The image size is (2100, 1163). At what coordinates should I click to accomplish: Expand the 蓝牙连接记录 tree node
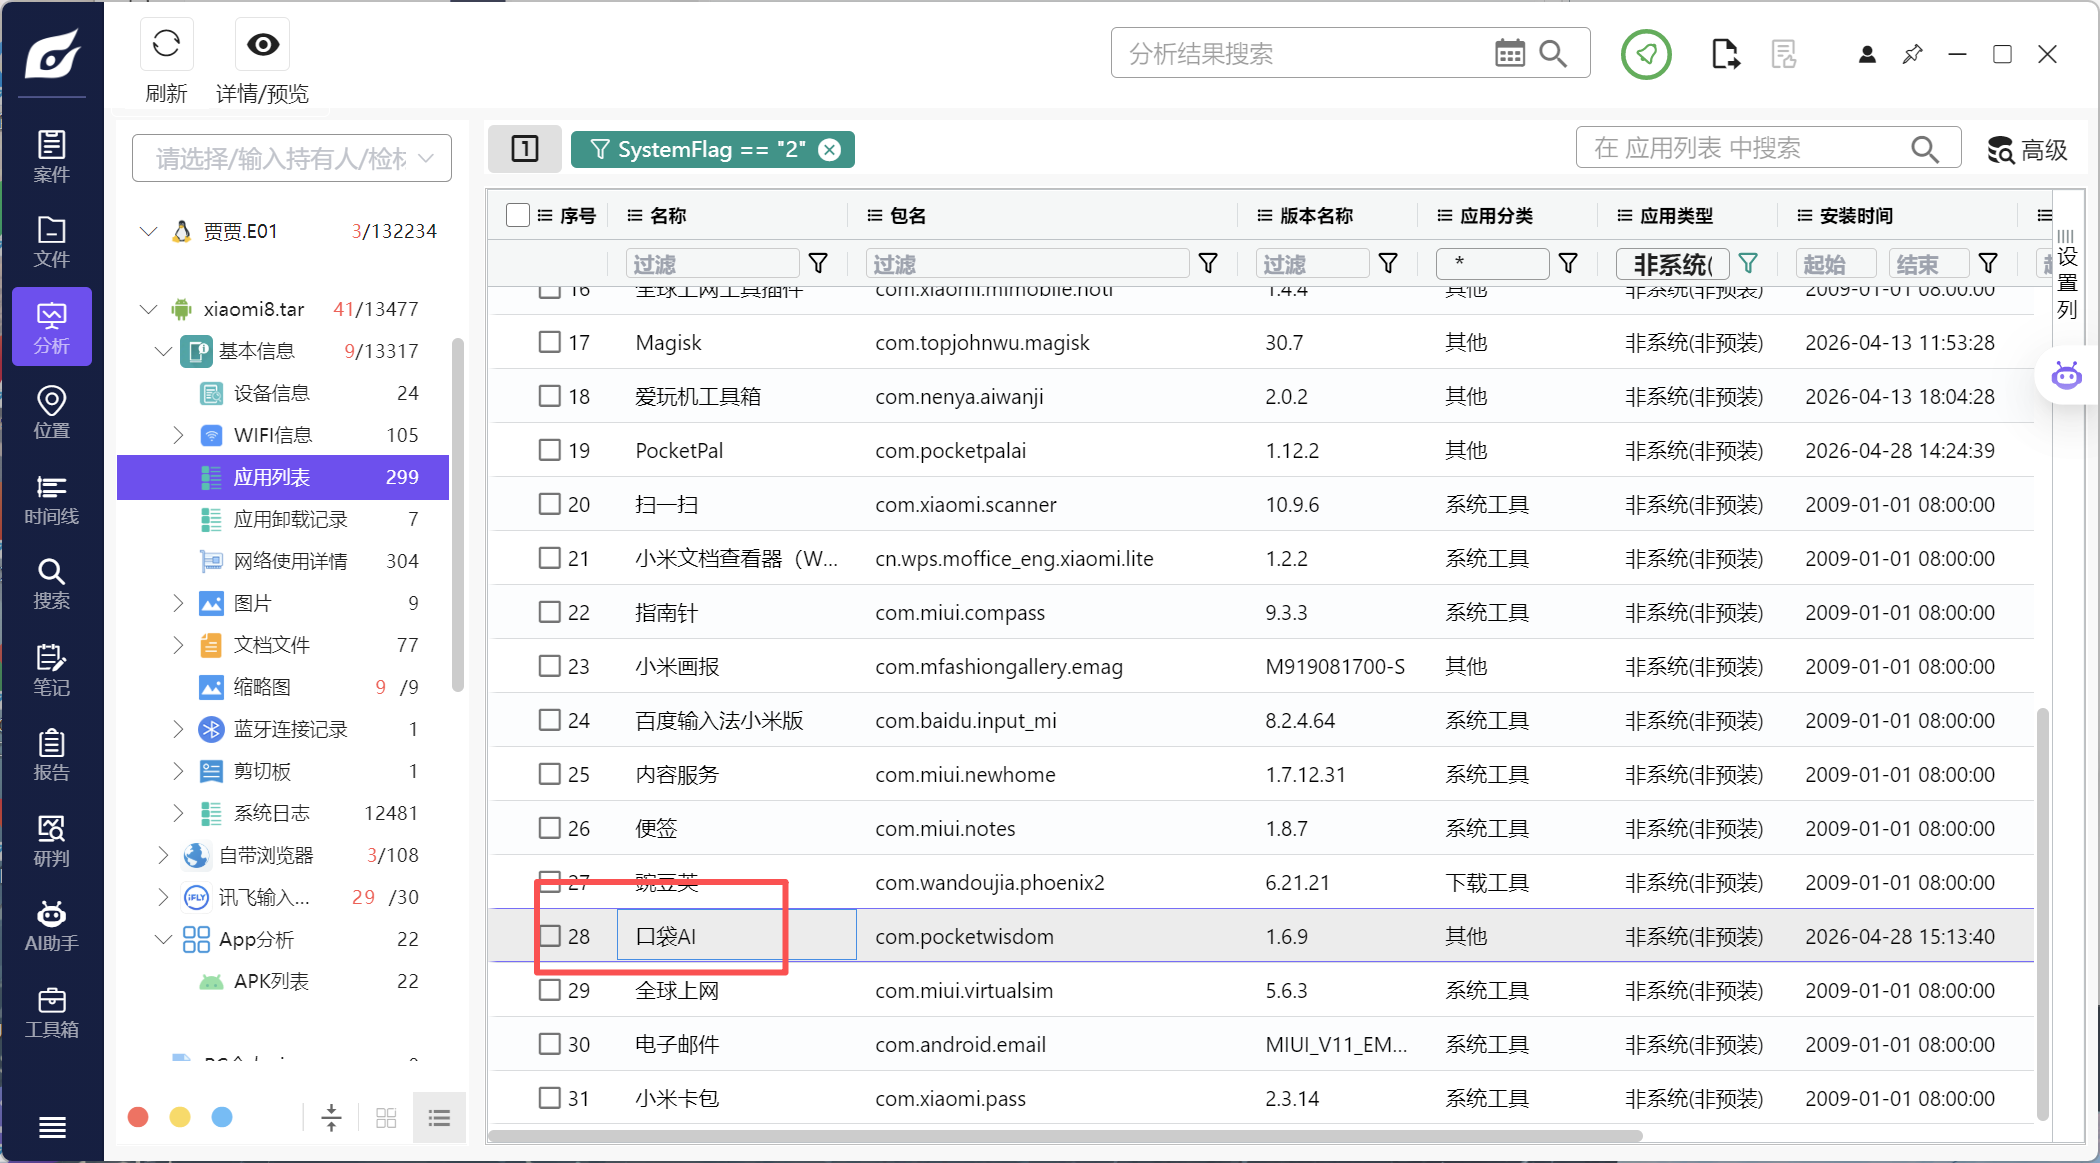(x=178, y=729)
